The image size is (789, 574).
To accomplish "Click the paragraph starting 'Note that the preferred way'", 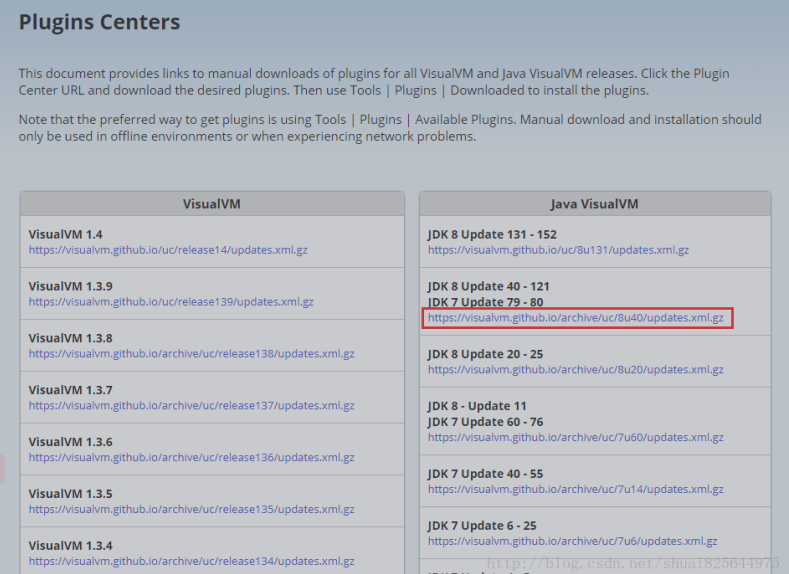I will pos(390,128).
